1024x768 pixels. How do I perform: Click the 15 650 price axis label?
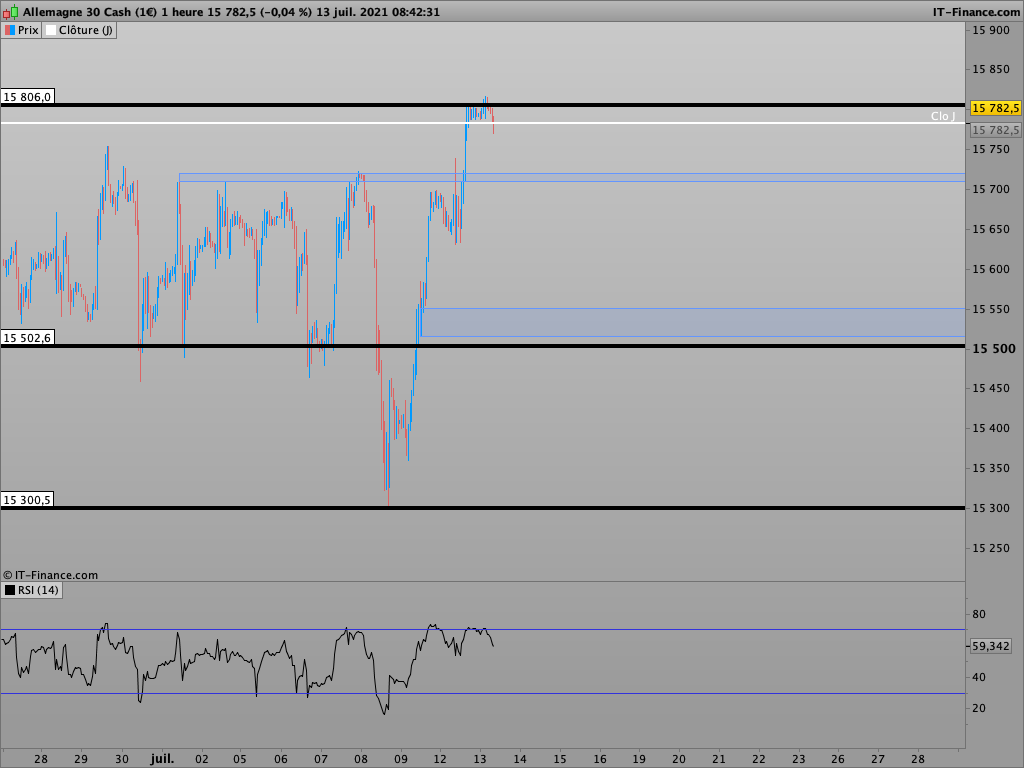pos(991,229)
